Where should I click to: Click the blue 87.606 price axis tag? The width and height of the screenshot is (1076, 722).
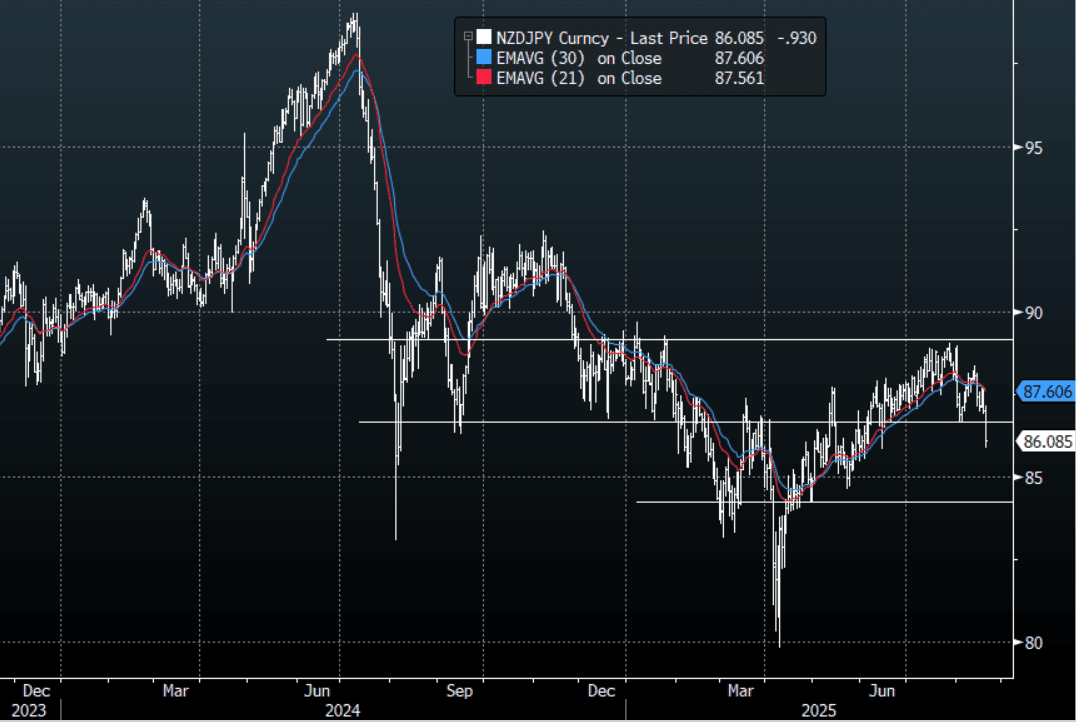click(1045, 391)
